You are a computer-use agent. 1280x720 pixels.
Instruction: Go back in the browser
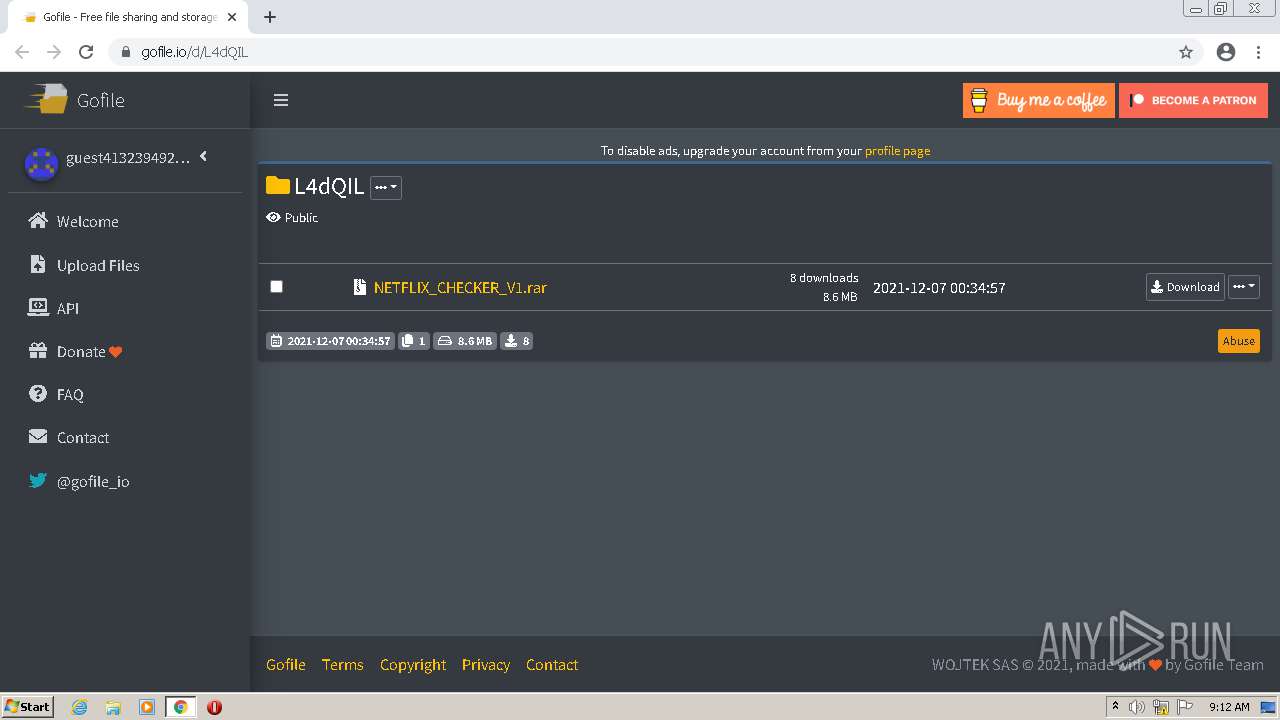click(22, 52)
